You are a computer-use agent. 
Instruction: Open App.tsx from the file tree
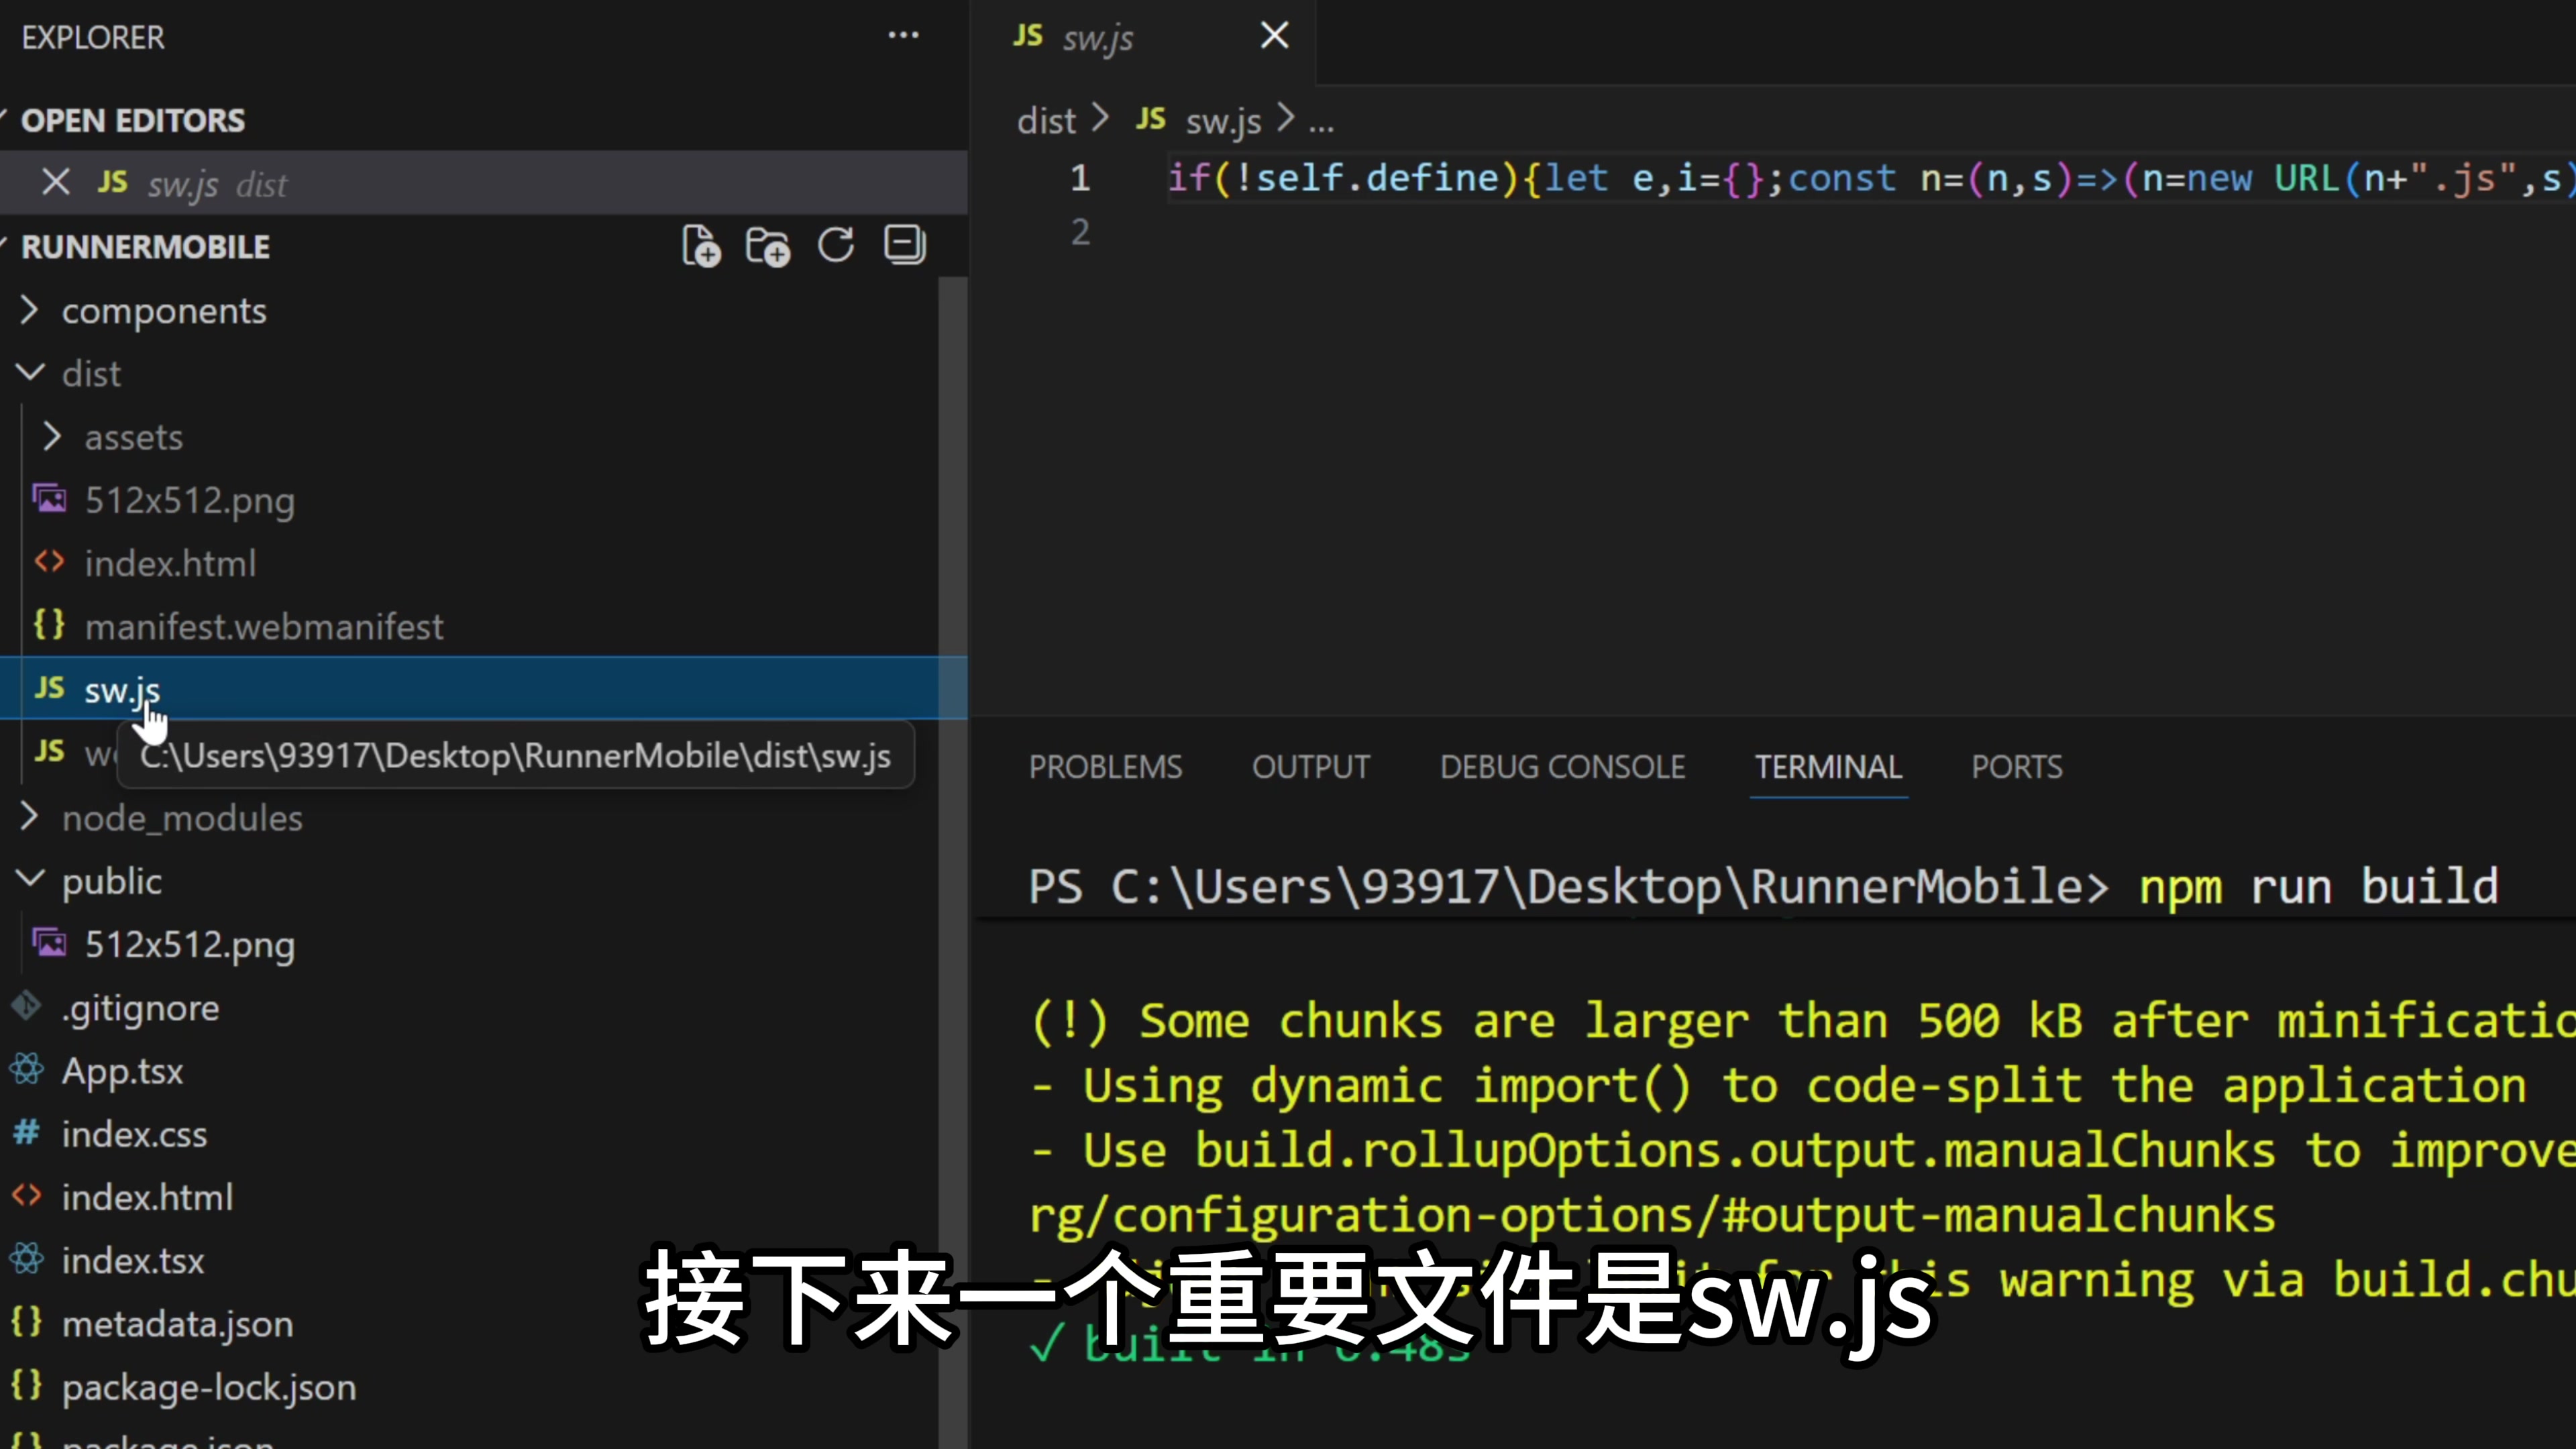[x=122, y=1072]
